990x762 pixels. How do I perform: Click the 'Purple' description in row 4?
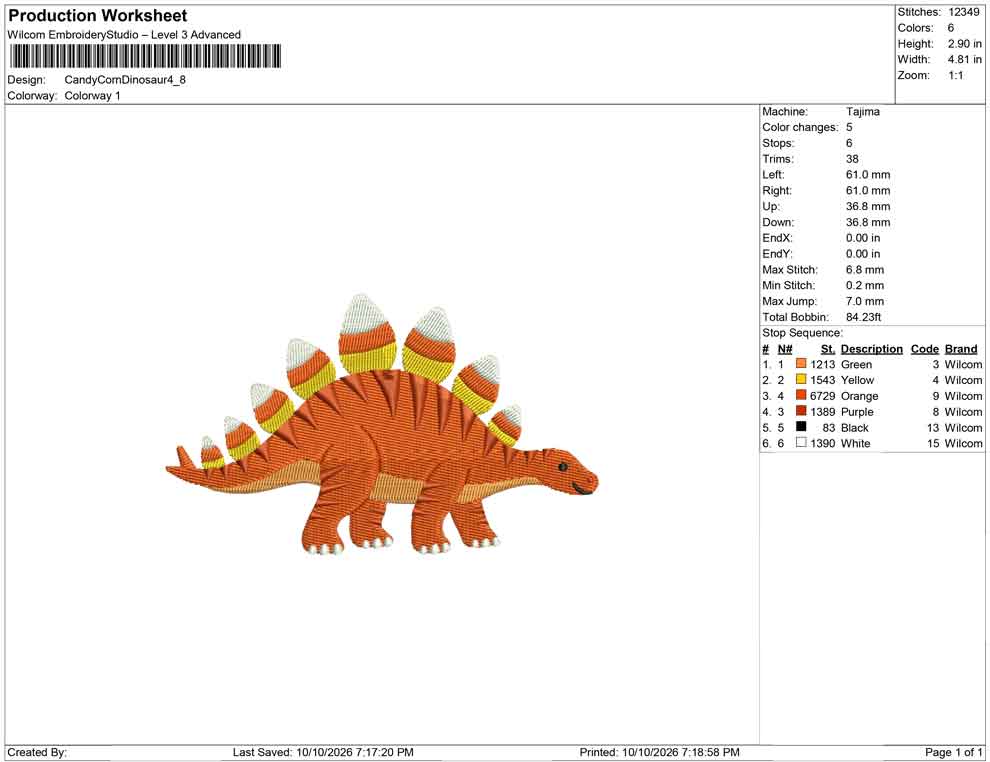(857, 412)
